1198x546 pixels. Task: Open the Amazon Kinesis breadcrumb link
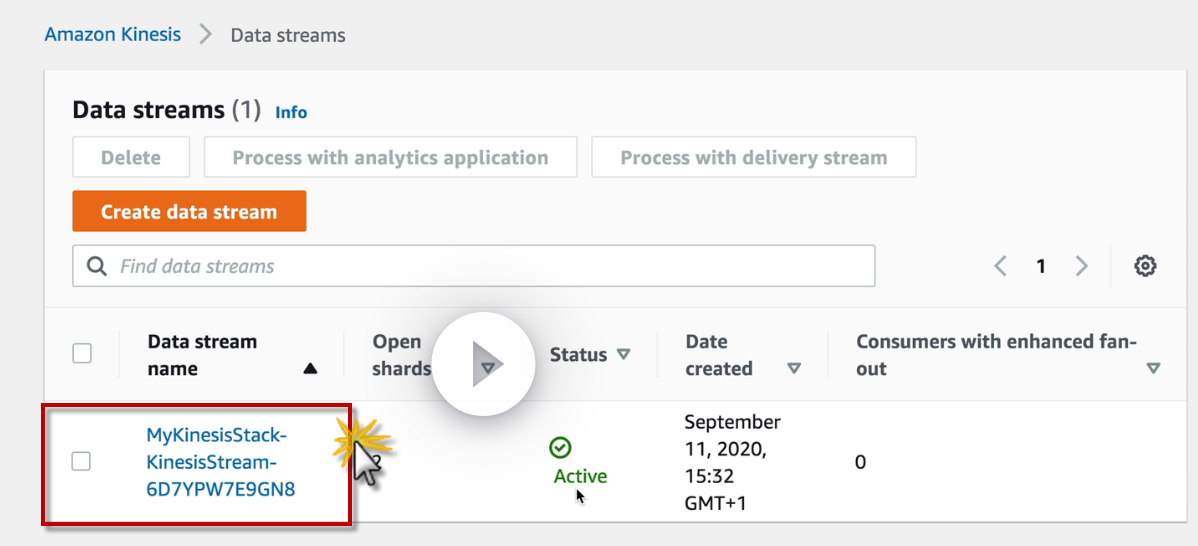[113, 35]
